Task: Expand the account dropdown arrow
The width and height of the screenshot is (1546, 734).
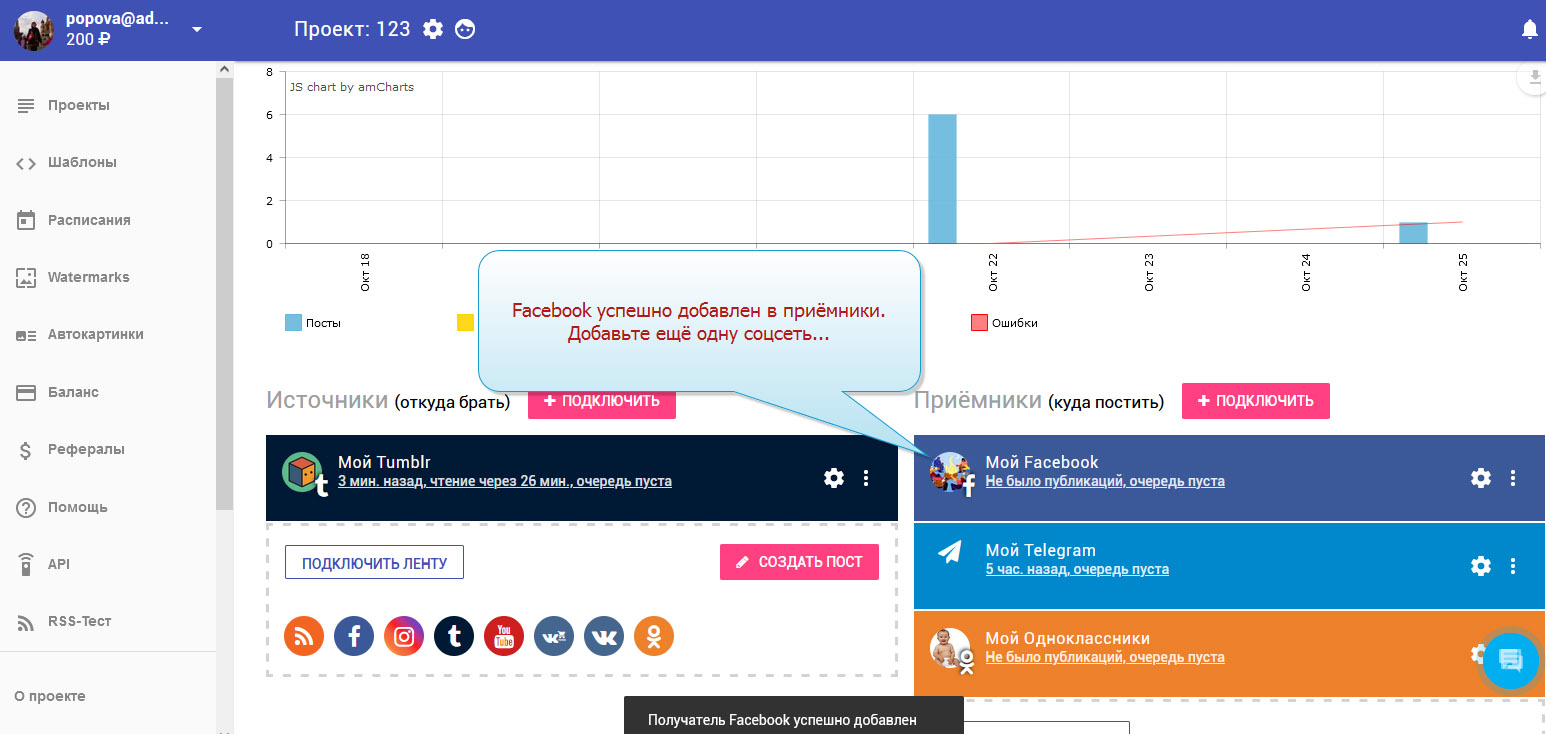Action: point(197,29)
